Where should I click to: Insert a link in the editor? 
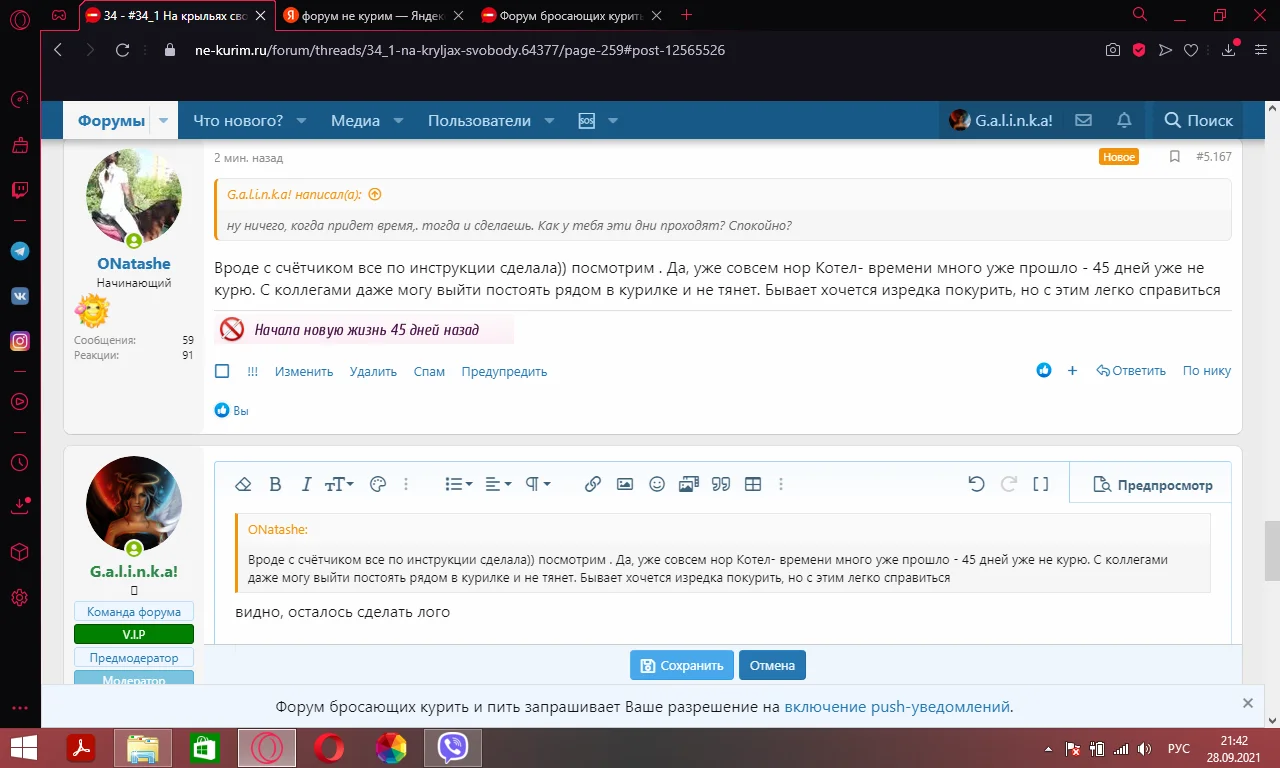tap(592, 484)
